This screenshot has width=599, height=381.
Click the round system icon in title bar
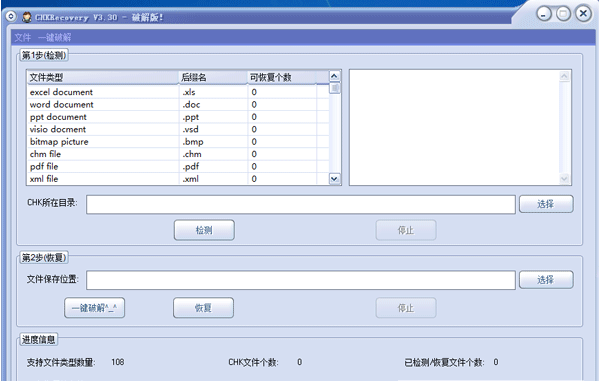pyautogui.click(x=11, y=16)
